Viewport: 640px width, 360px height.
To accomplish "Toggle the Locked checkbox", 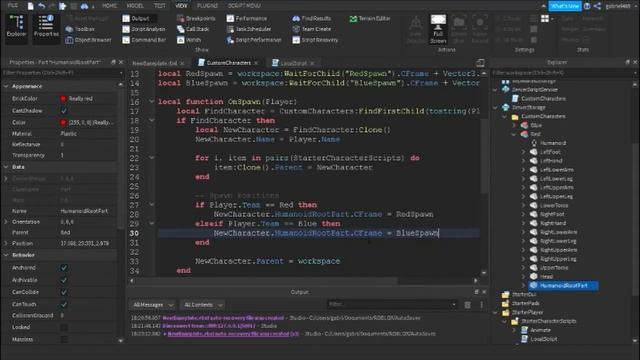I will click(64, 327).
